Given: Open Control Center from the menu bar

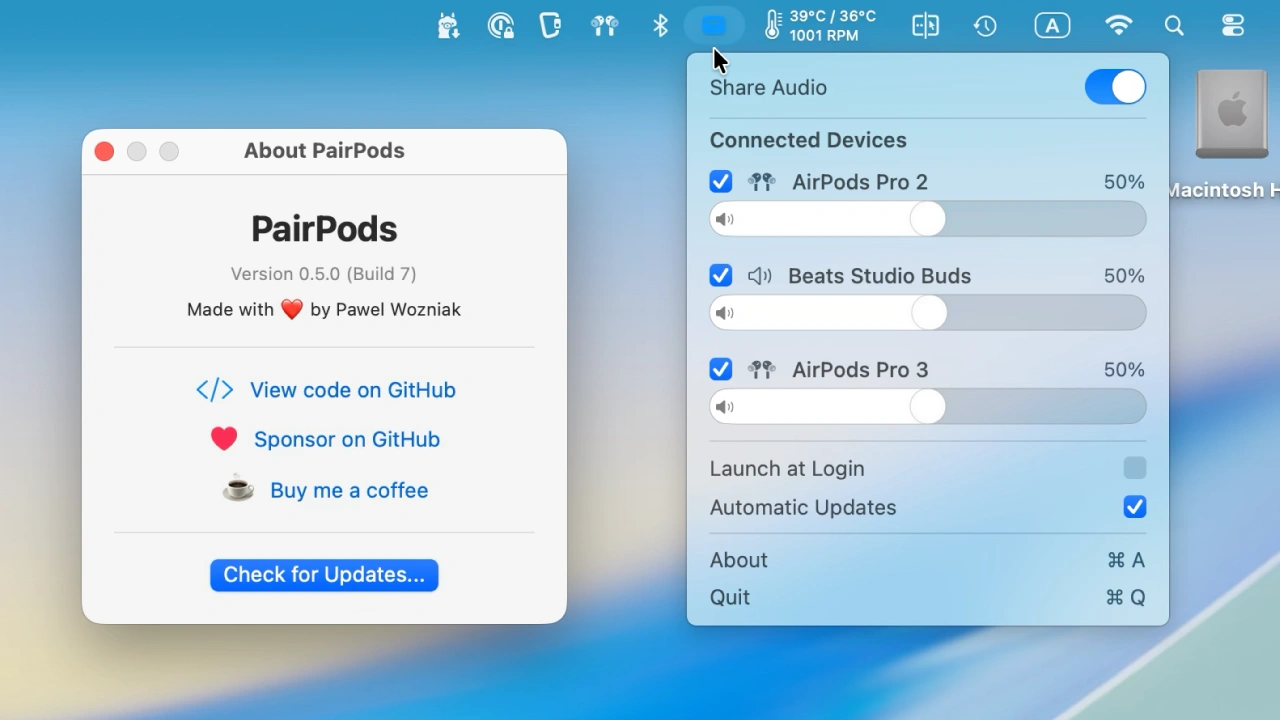Looking at the screenshot, I should point(1232,25).
